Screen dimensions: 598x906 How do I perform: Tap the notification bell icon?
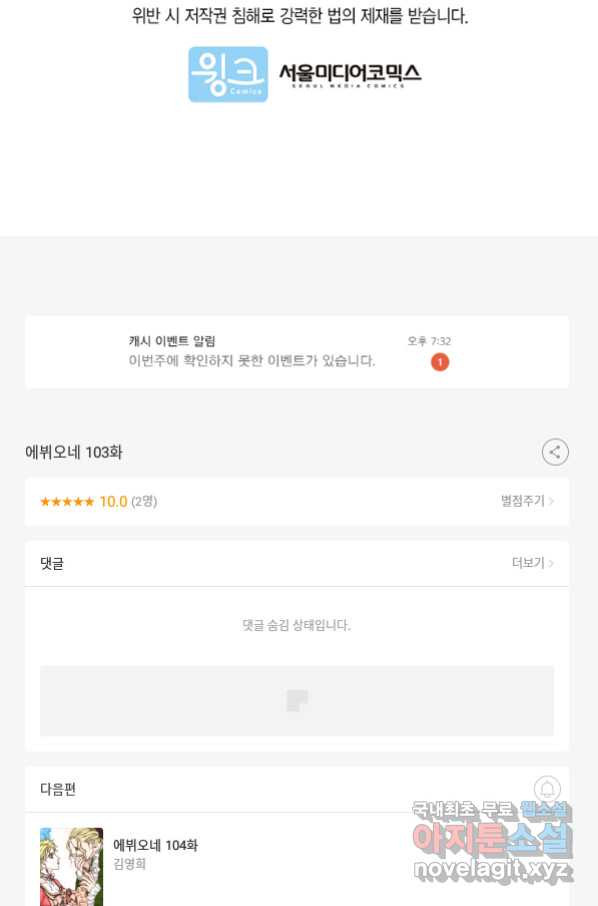547,789
